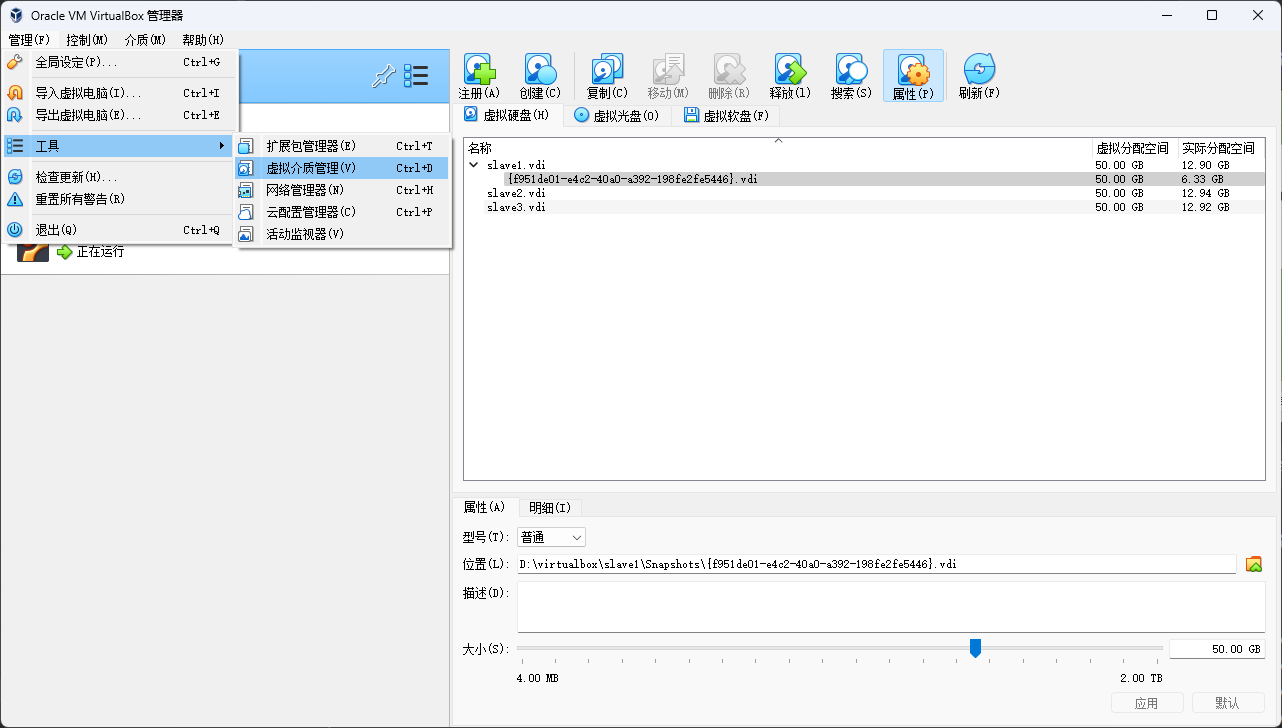
Task: Open 搜索(S) search from the toolbar
Action: click(x=851, y=76)
